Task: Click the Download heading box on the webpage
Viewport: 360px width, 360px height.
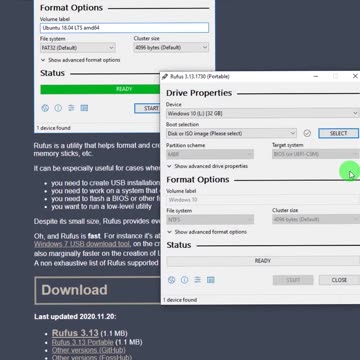Action: point(98,290)
